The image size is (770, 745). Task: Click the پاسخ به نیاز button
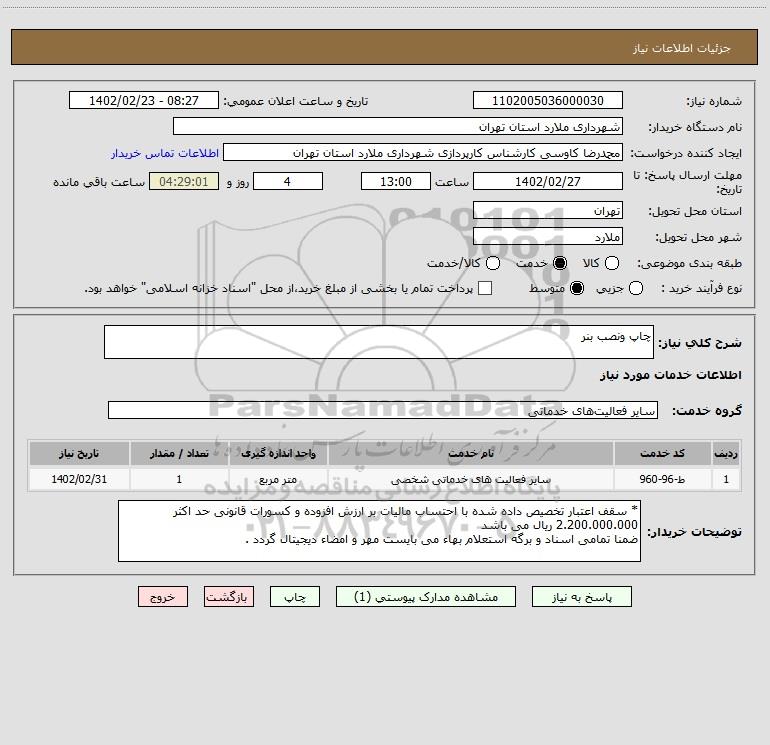(x=581, y=597)
